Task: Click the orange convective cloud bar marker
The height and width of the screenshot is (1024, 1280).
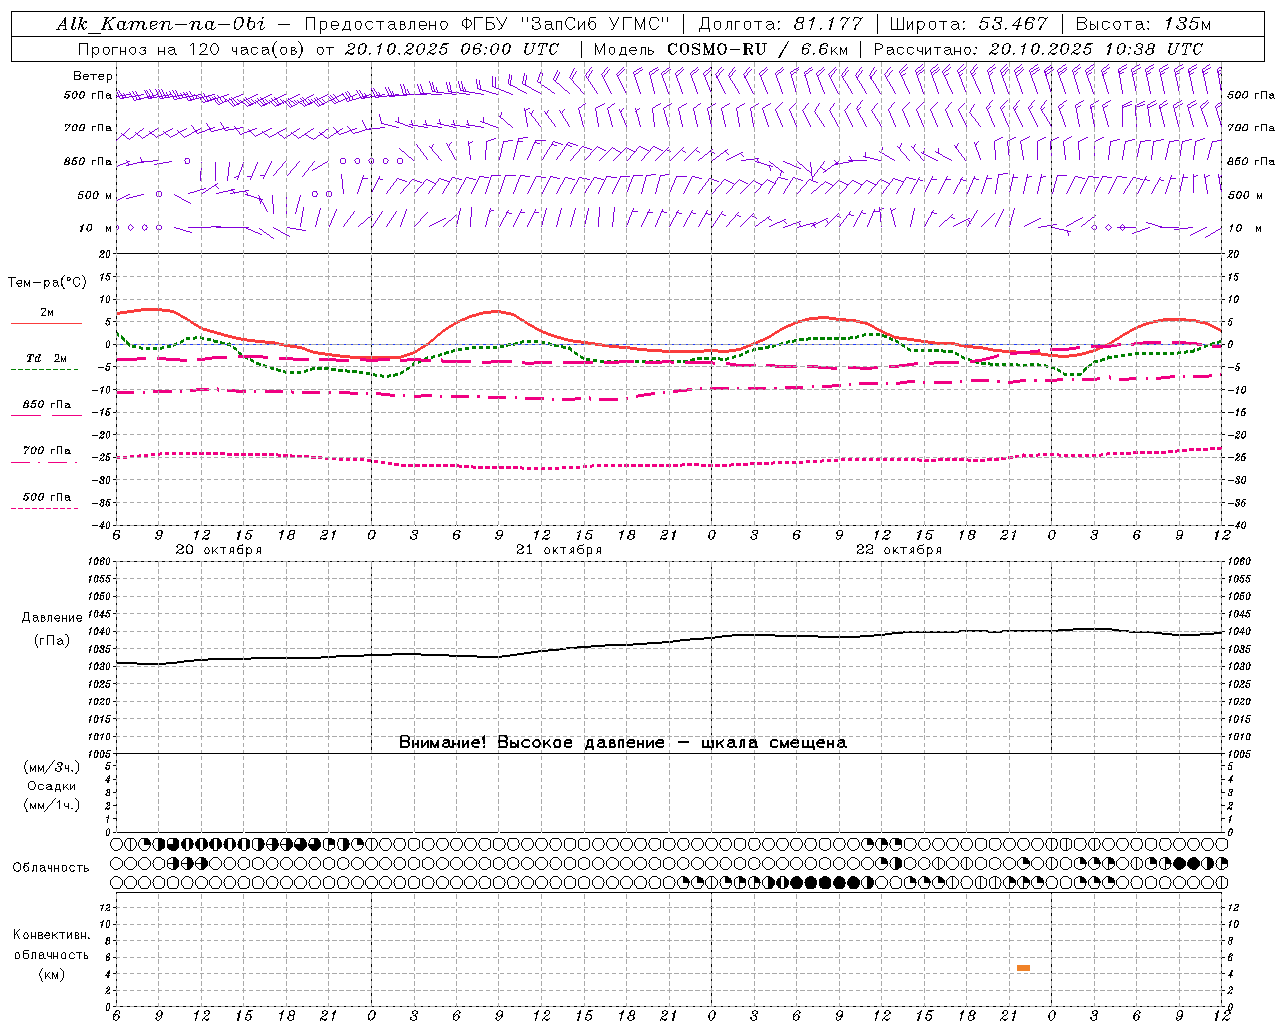Action: tap(1023, 968)
